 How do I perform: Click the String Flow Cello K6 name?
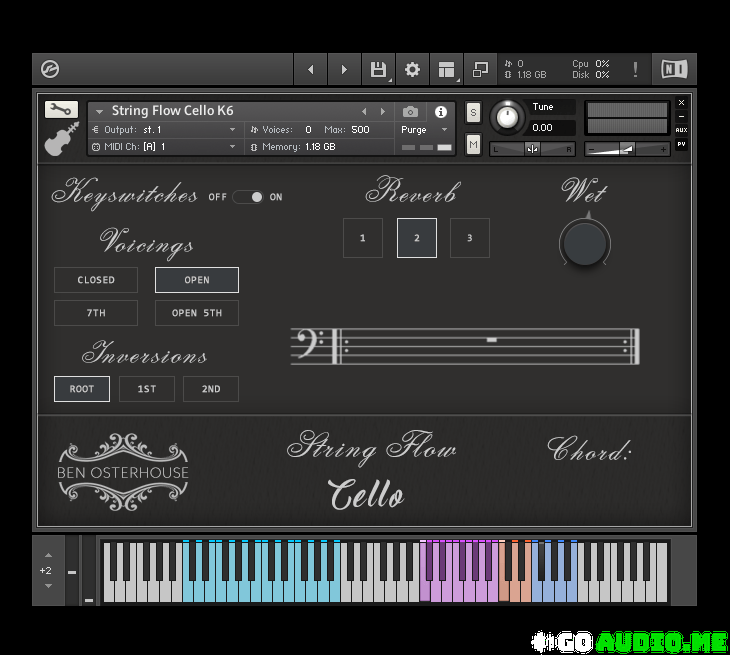(172, 111)
